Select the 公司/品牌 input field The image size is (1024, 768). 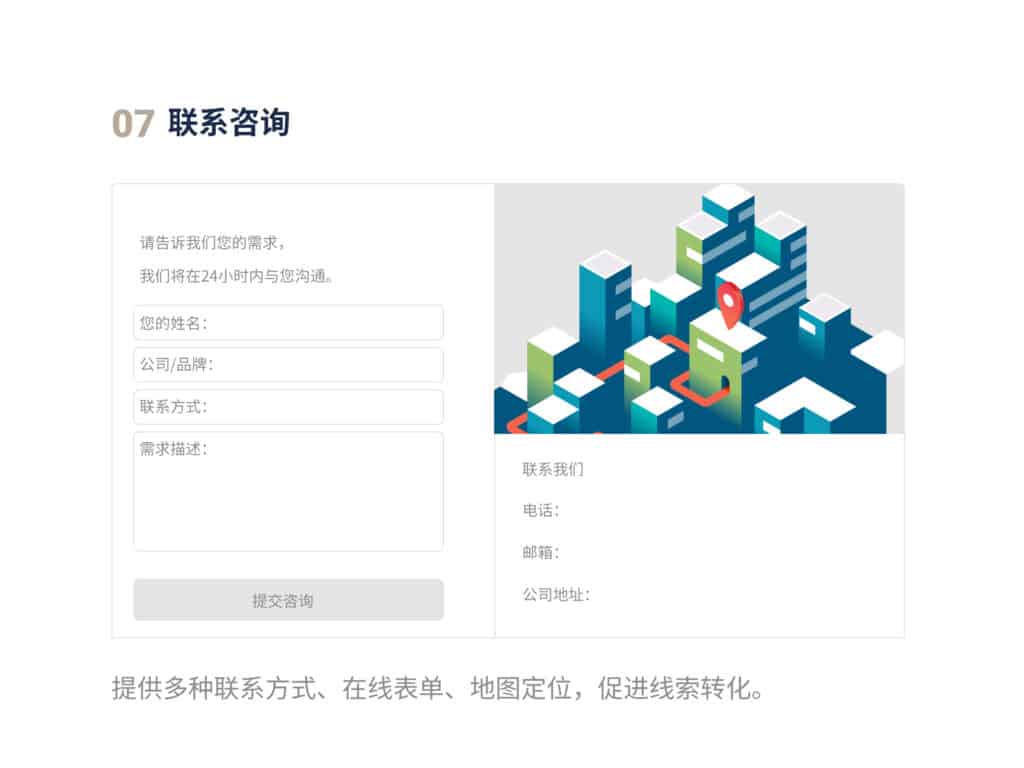click(x=288, y=364)
